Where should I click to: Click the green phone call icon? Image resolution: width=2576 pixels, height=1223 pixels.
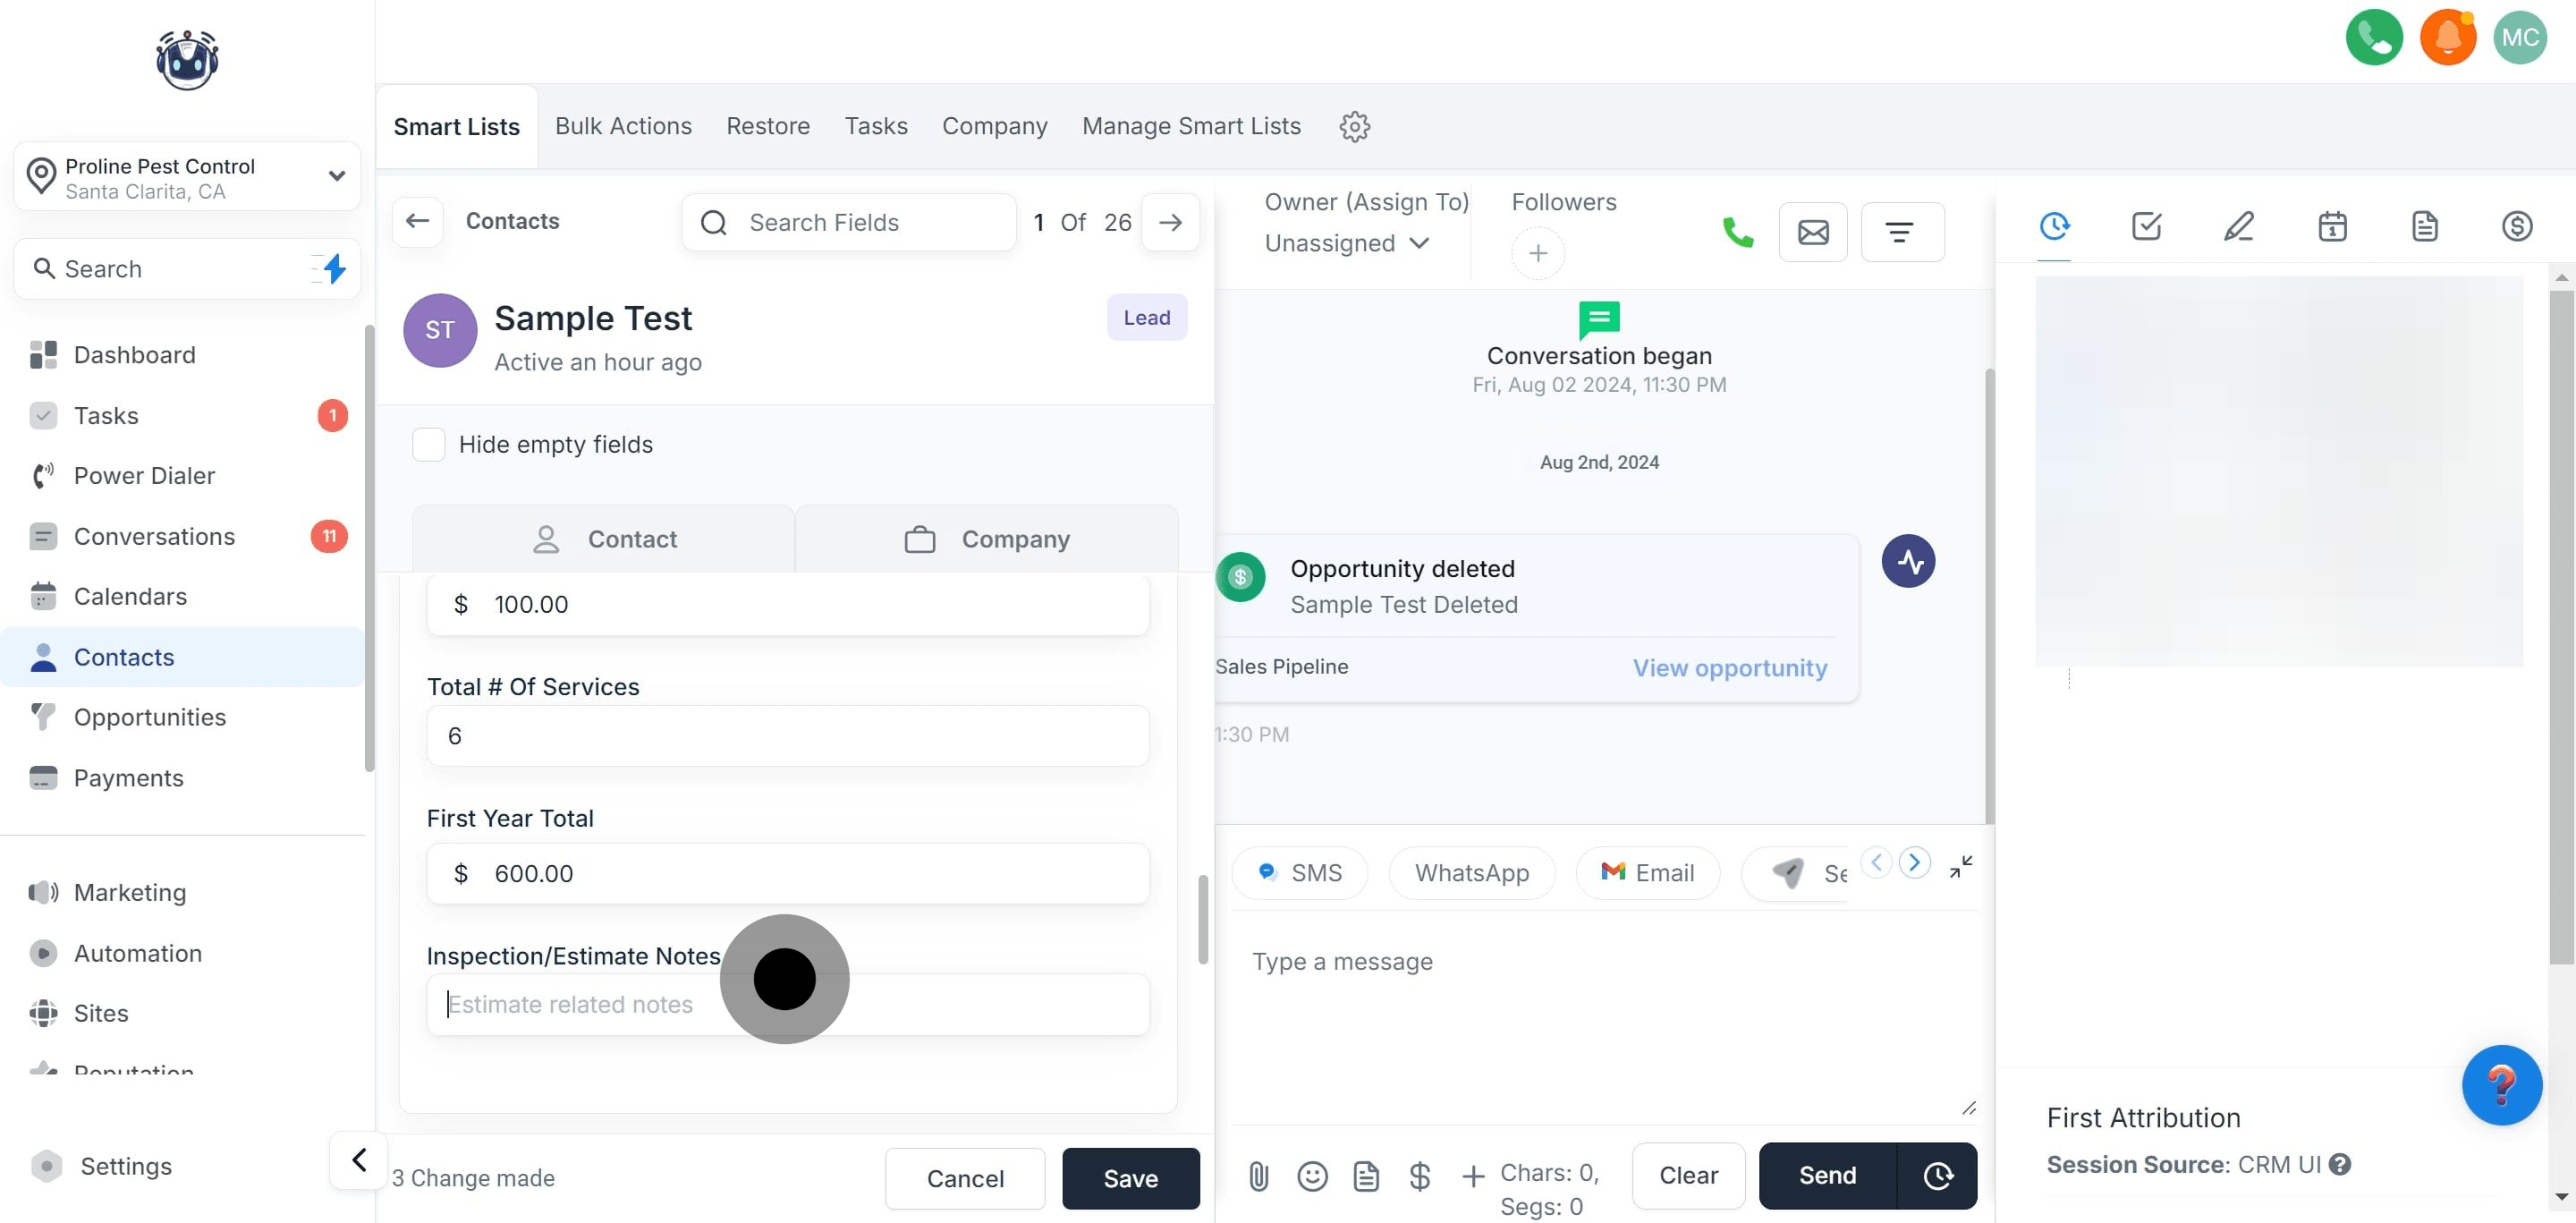1737,232
